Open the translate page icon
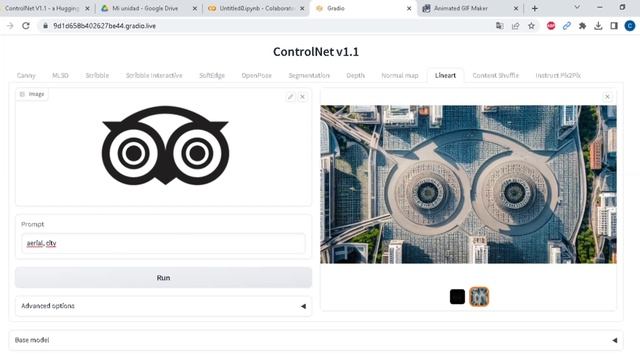 [x=500, y=26]
